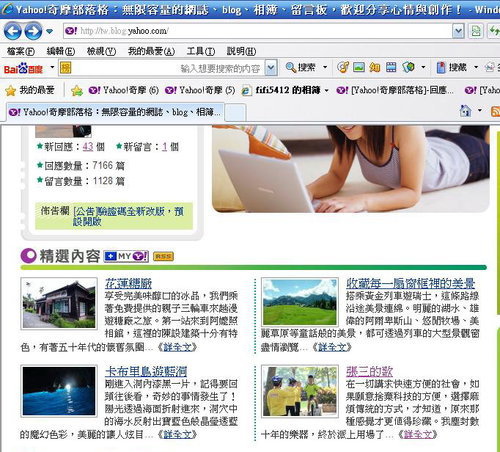
Task: Click the Baidu video filmstrip icon
Action: [x=391, y=67]
